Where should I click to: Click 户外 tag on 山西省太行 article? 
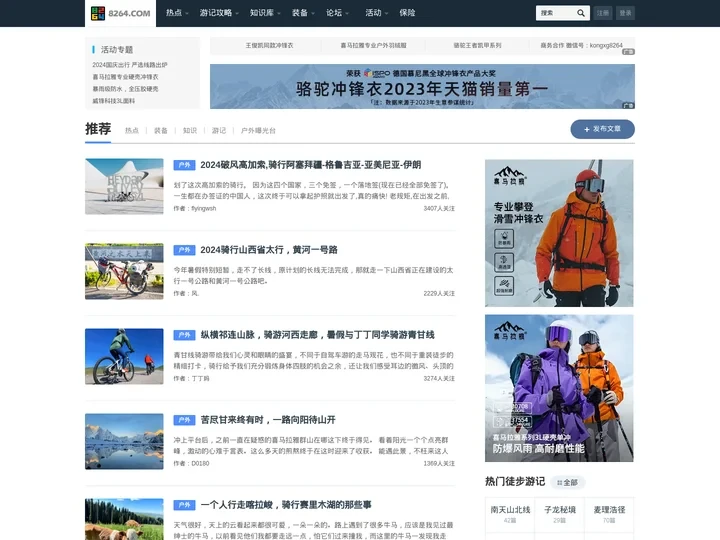click(x=184, y=250)
